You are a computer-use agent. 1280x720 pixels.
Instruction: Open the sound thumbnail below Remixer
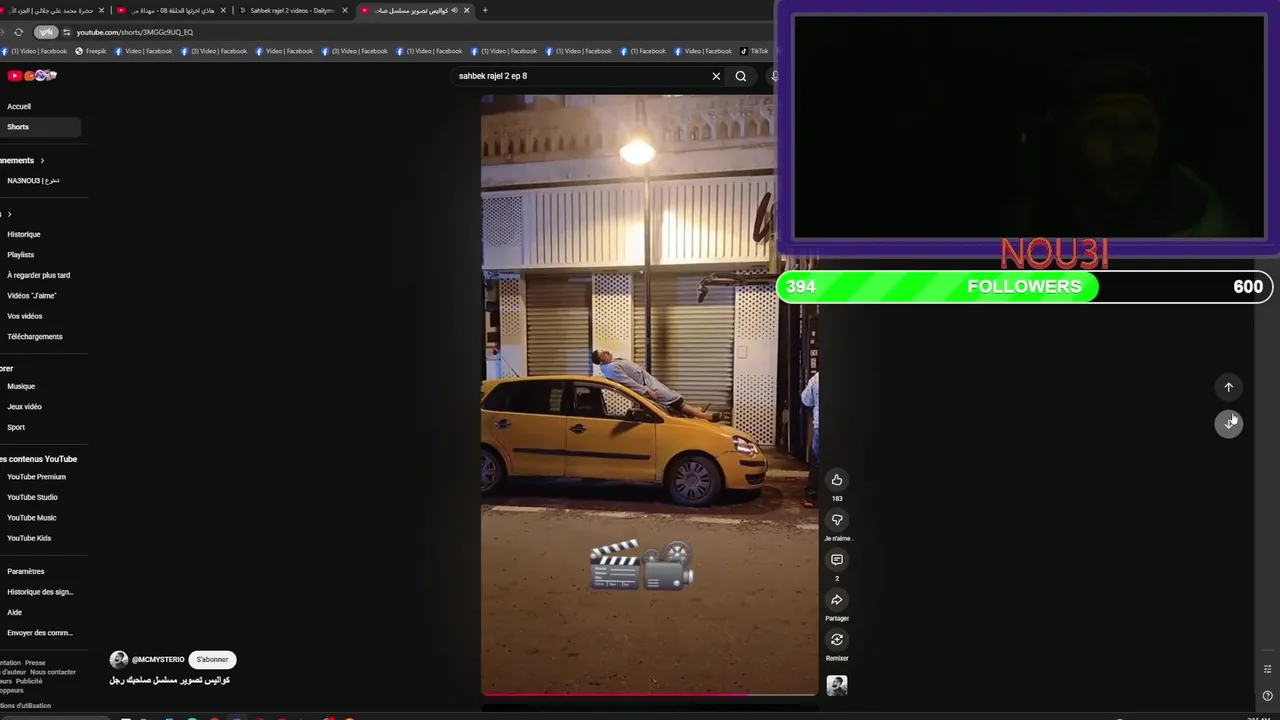click(837, 685)
